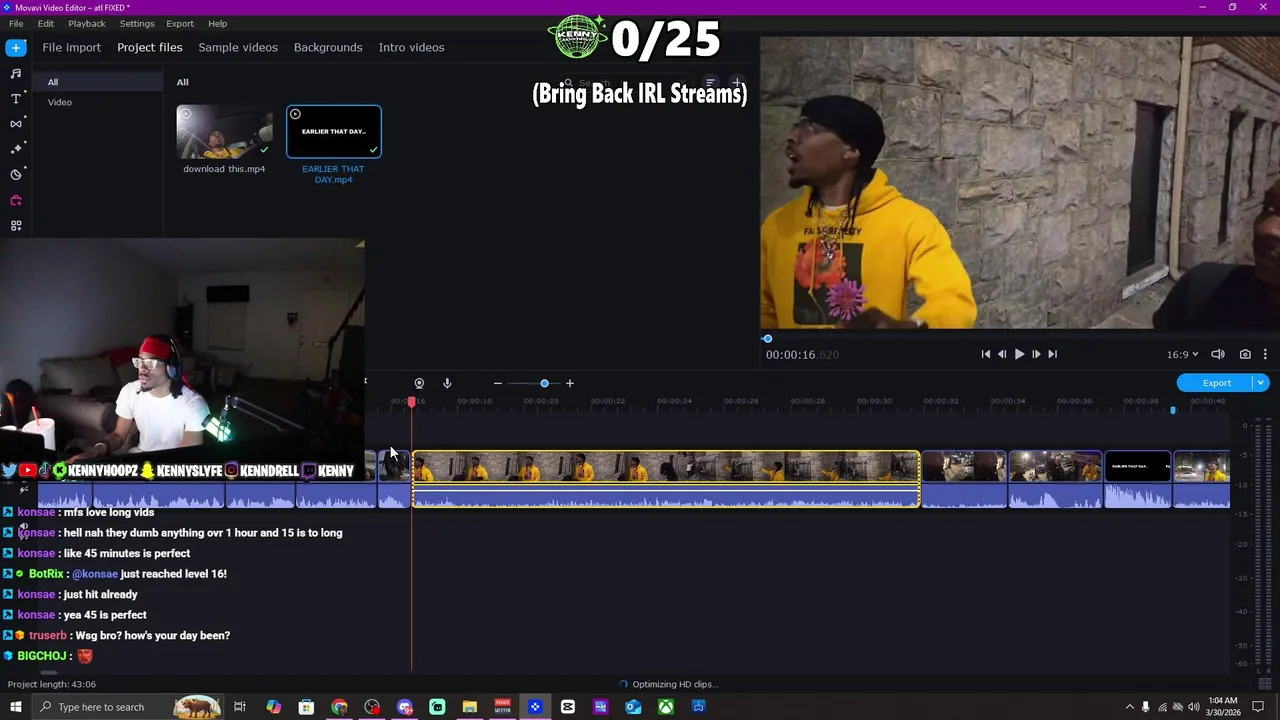This screenshot has height=720, width=1280.
Task: Jump to previous clip in preview
Action: pos(985,354)
